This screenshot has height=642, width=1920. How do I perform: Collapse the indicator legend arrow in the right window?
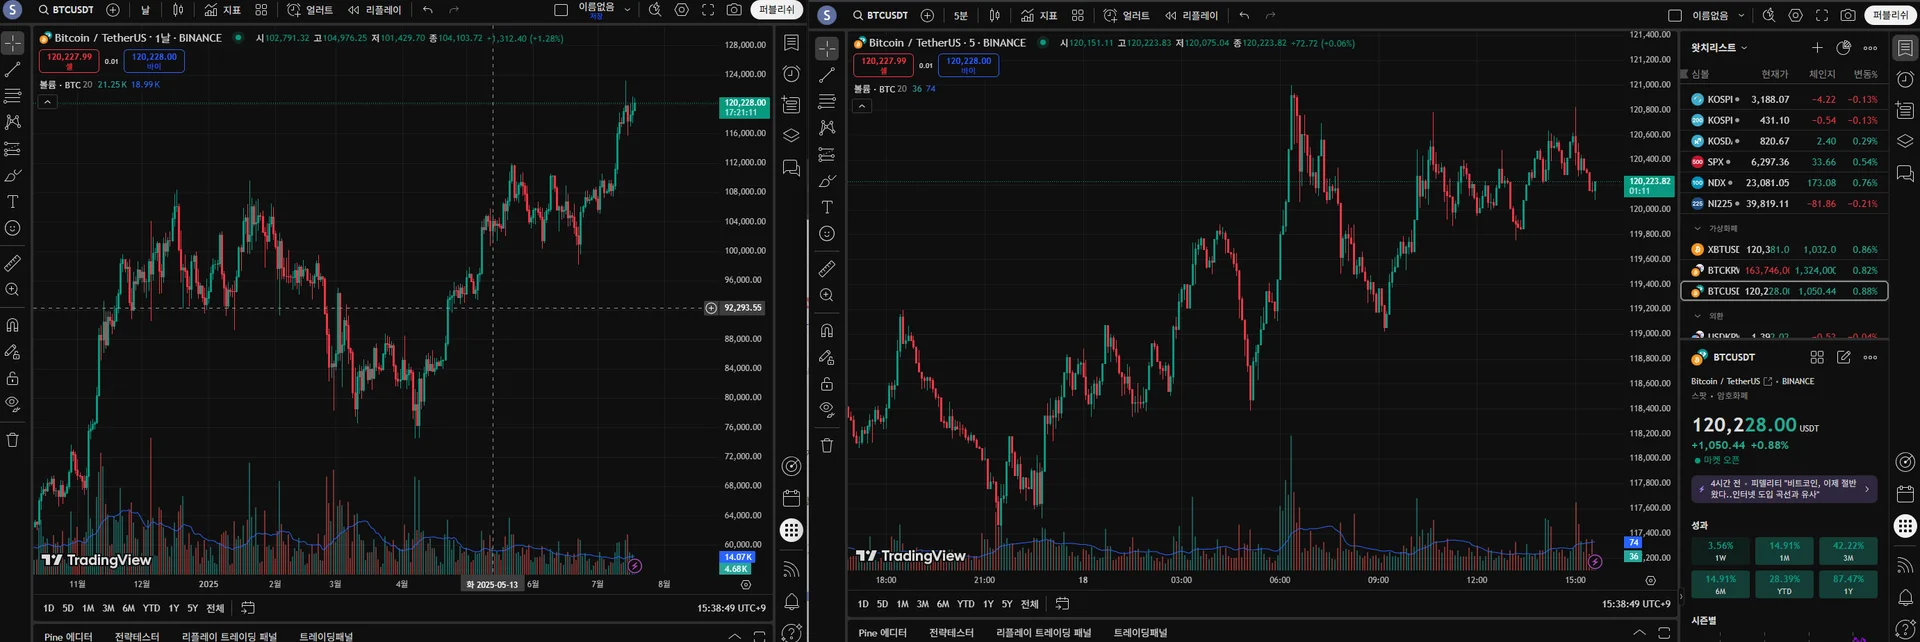[862, 106]
